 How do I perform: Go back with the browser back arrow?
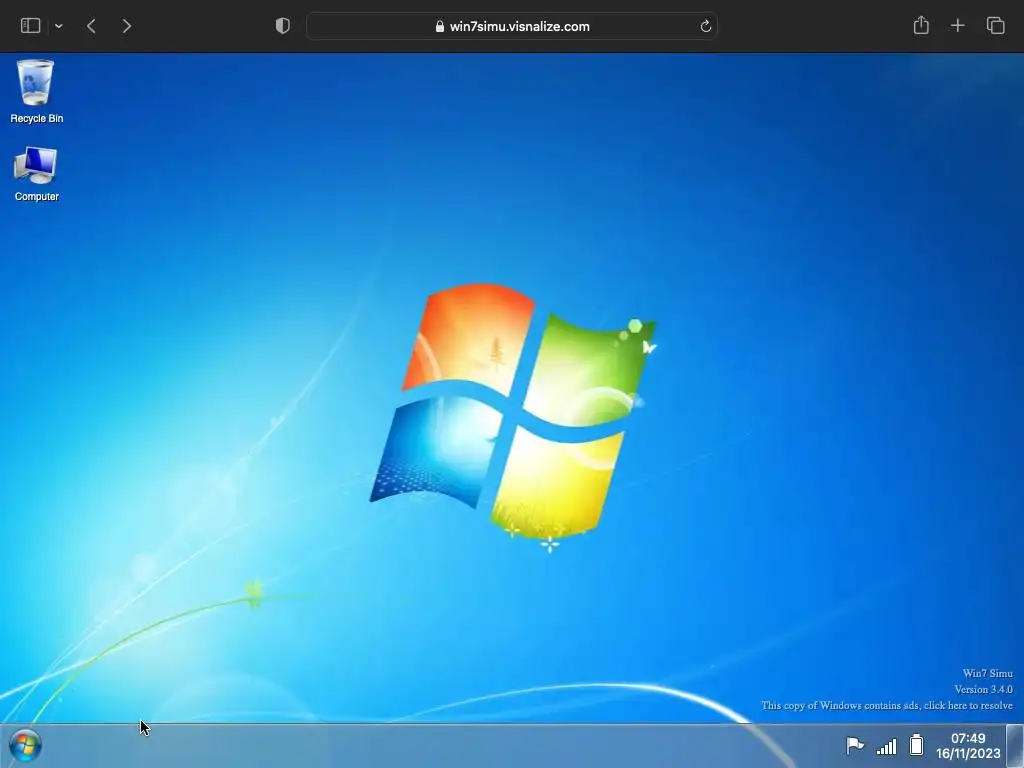pyautogui.click(x=91, y=26)
